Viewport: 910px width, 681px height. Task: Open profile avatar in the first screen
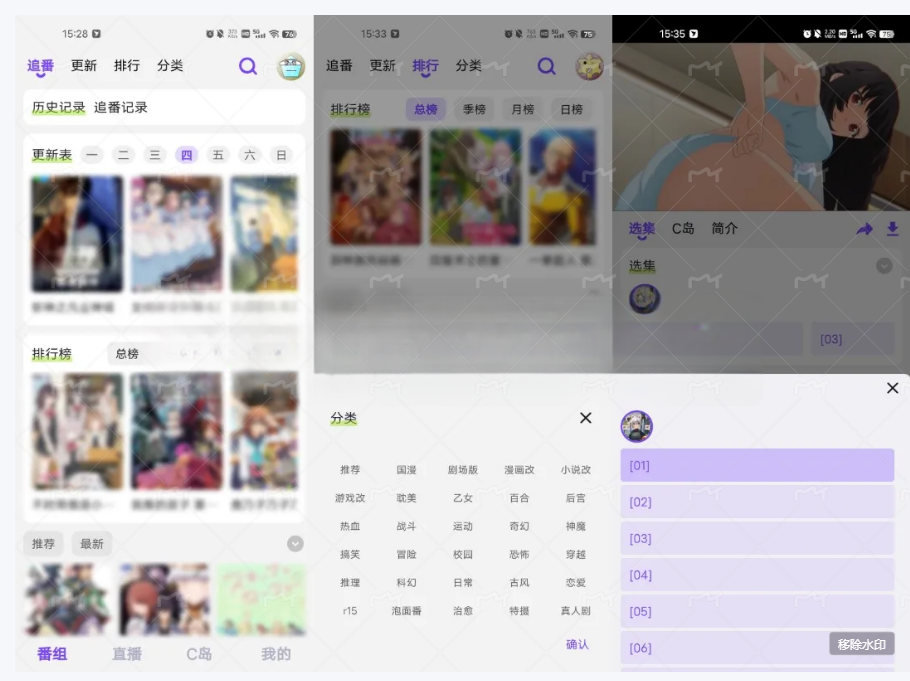click(x=291, y=67)
